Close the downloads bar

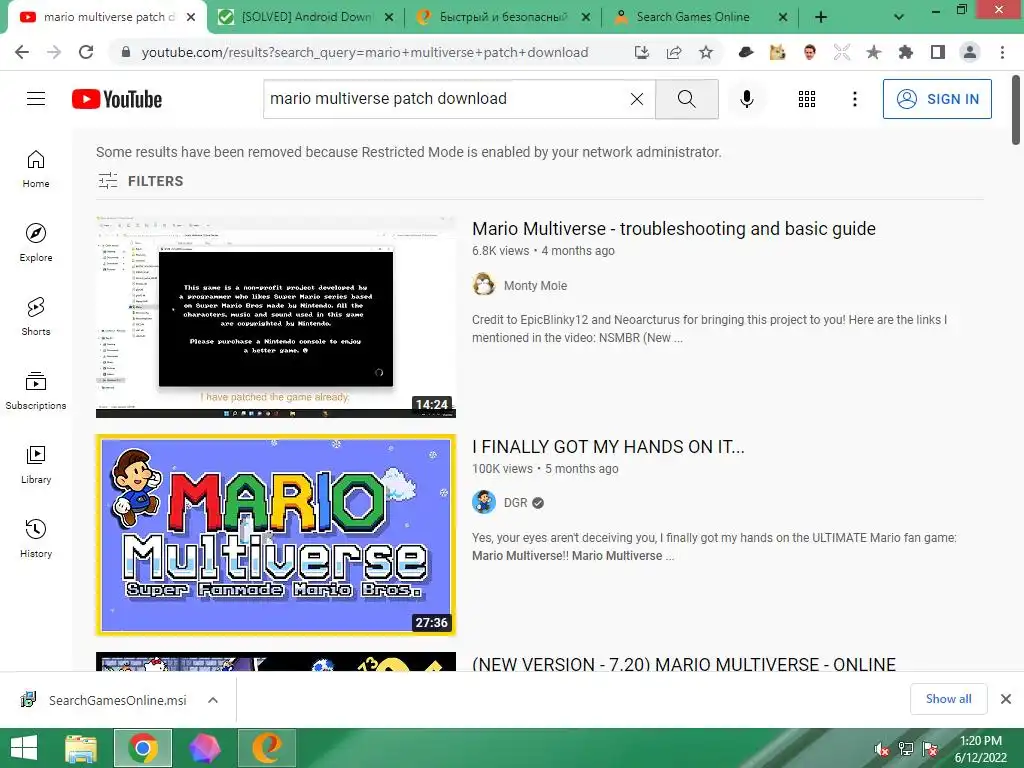pyautogui.click(x=1006, y=699)
